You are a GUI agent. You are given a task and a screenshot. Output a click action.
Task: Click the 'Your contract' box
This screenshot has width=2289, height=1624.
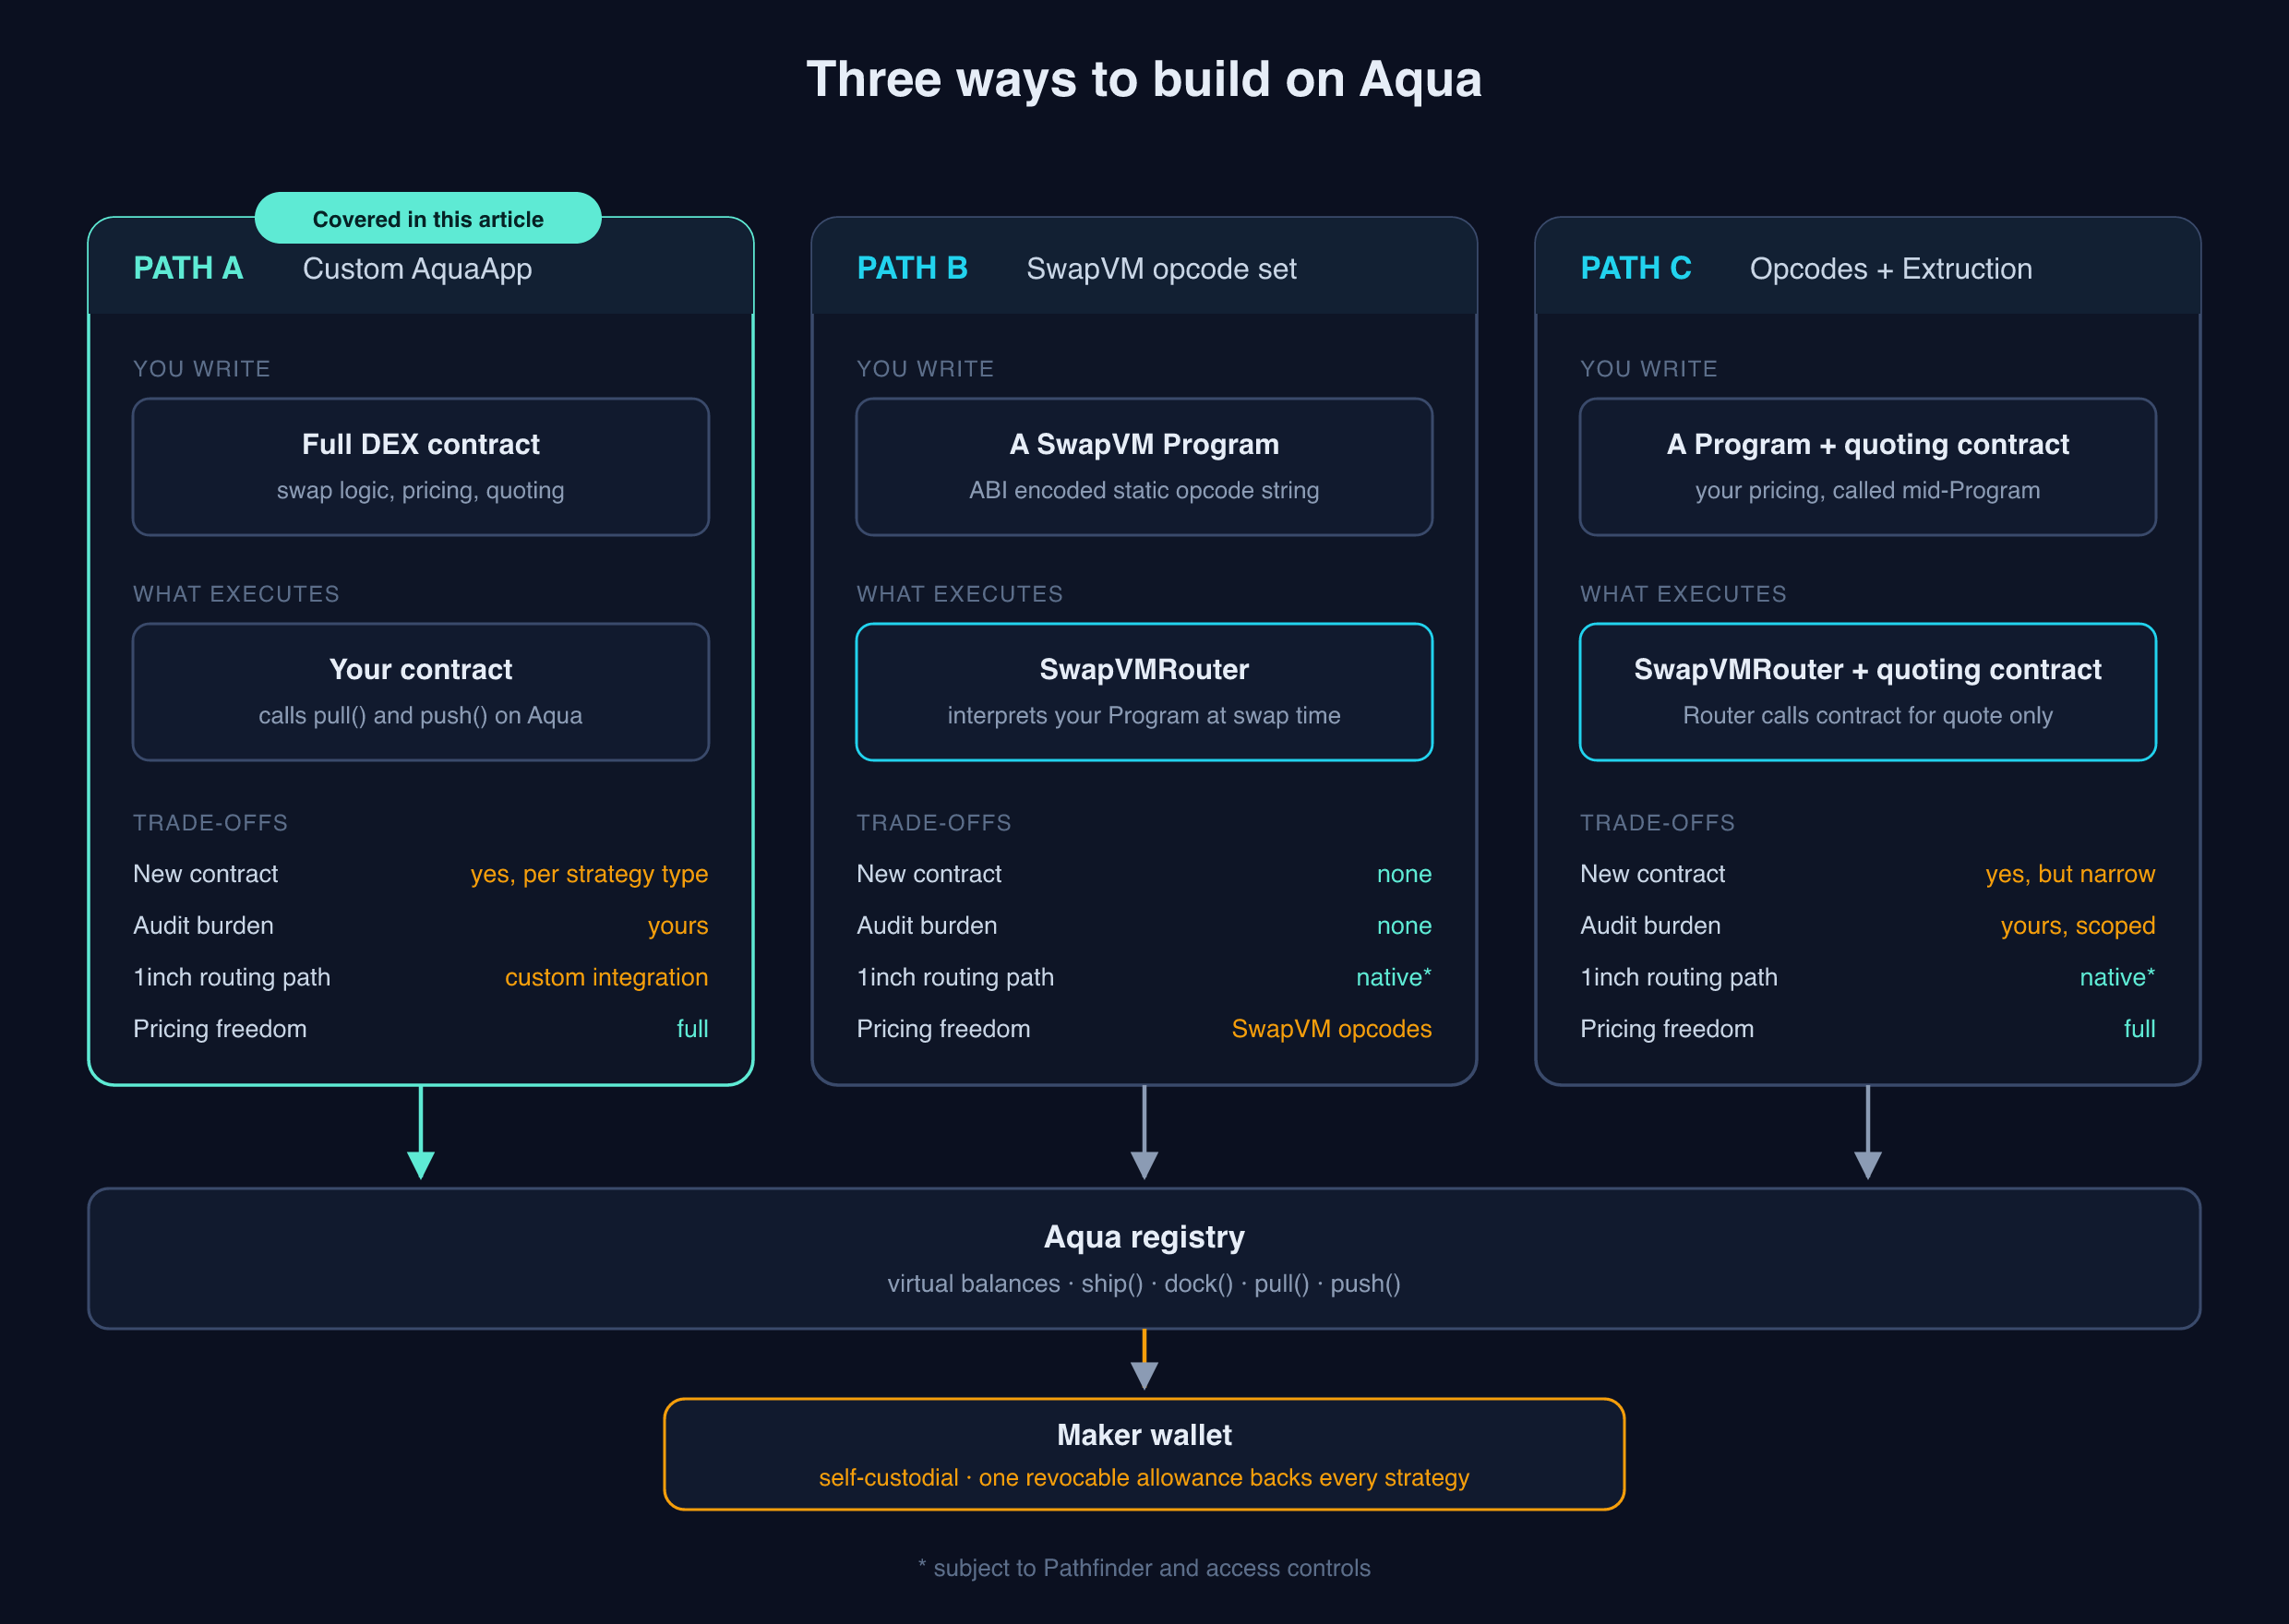coord(421,692)
